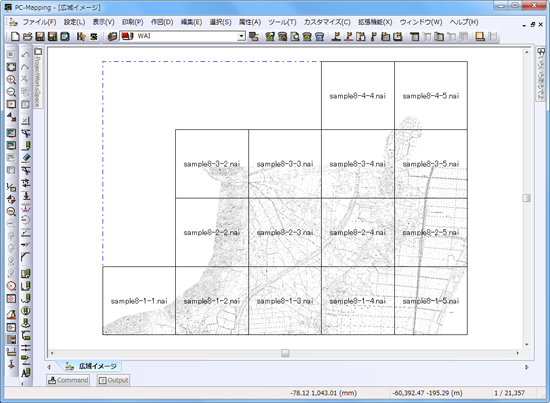
Task: Select the Zoom In magnifier tool
Action: [11, 80]
